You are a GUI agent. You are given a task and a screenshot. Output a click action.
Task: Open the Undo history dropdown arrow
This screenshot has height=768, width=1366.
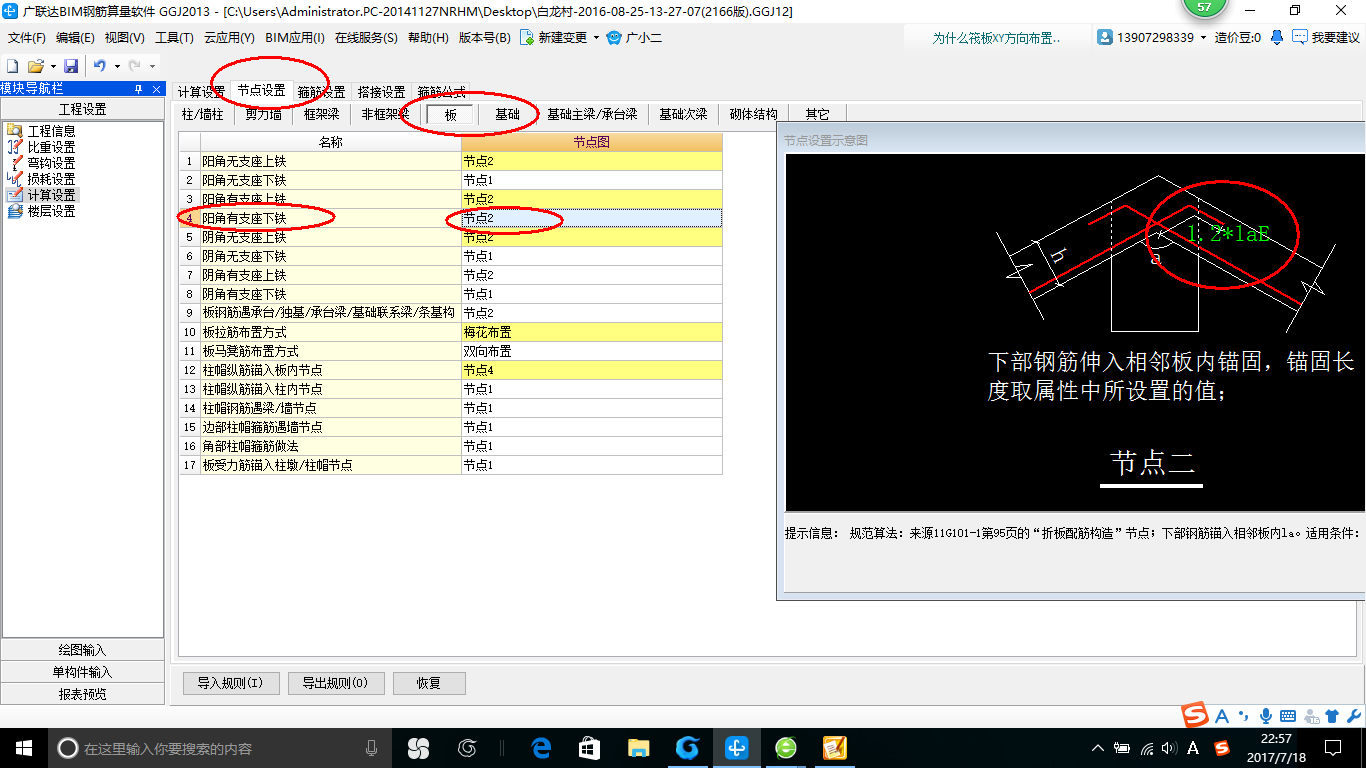[x=118, y=67]
